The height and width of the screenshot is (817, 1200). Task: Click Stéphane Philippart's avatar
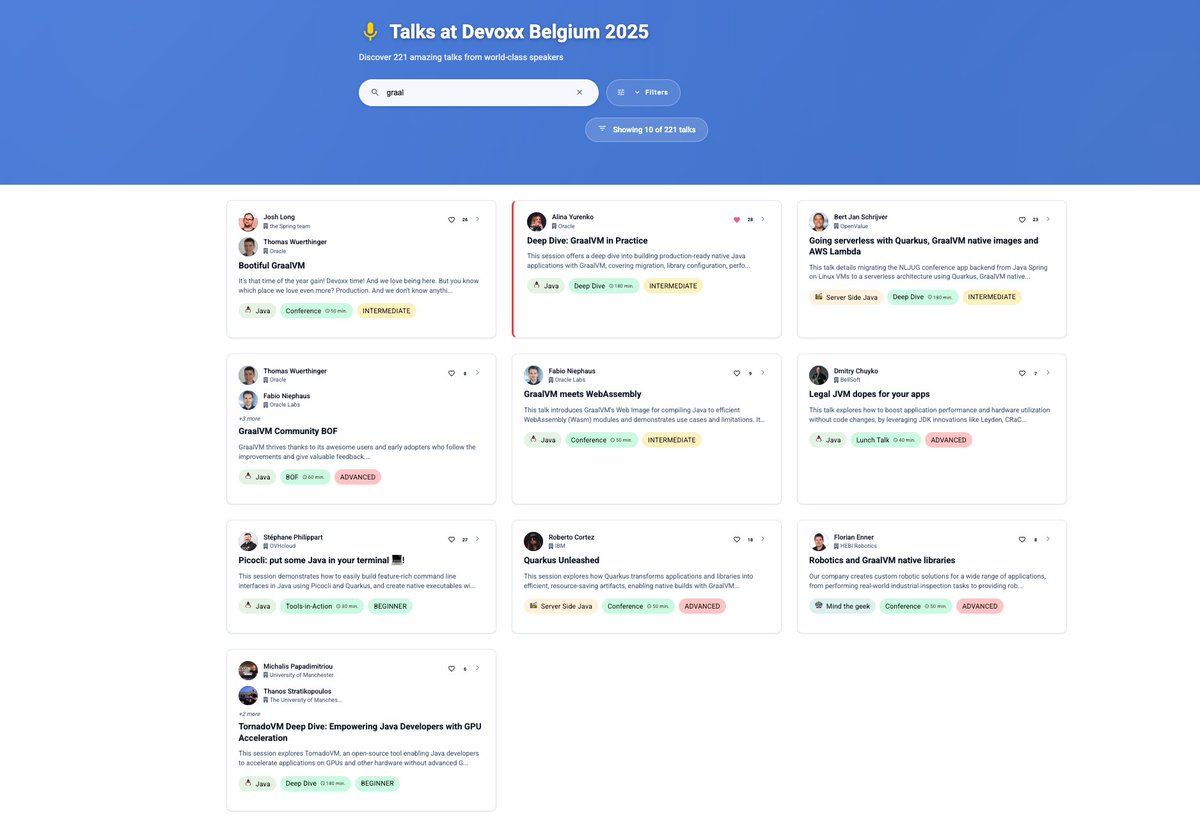pyautogui.click(x=248, y=541)
